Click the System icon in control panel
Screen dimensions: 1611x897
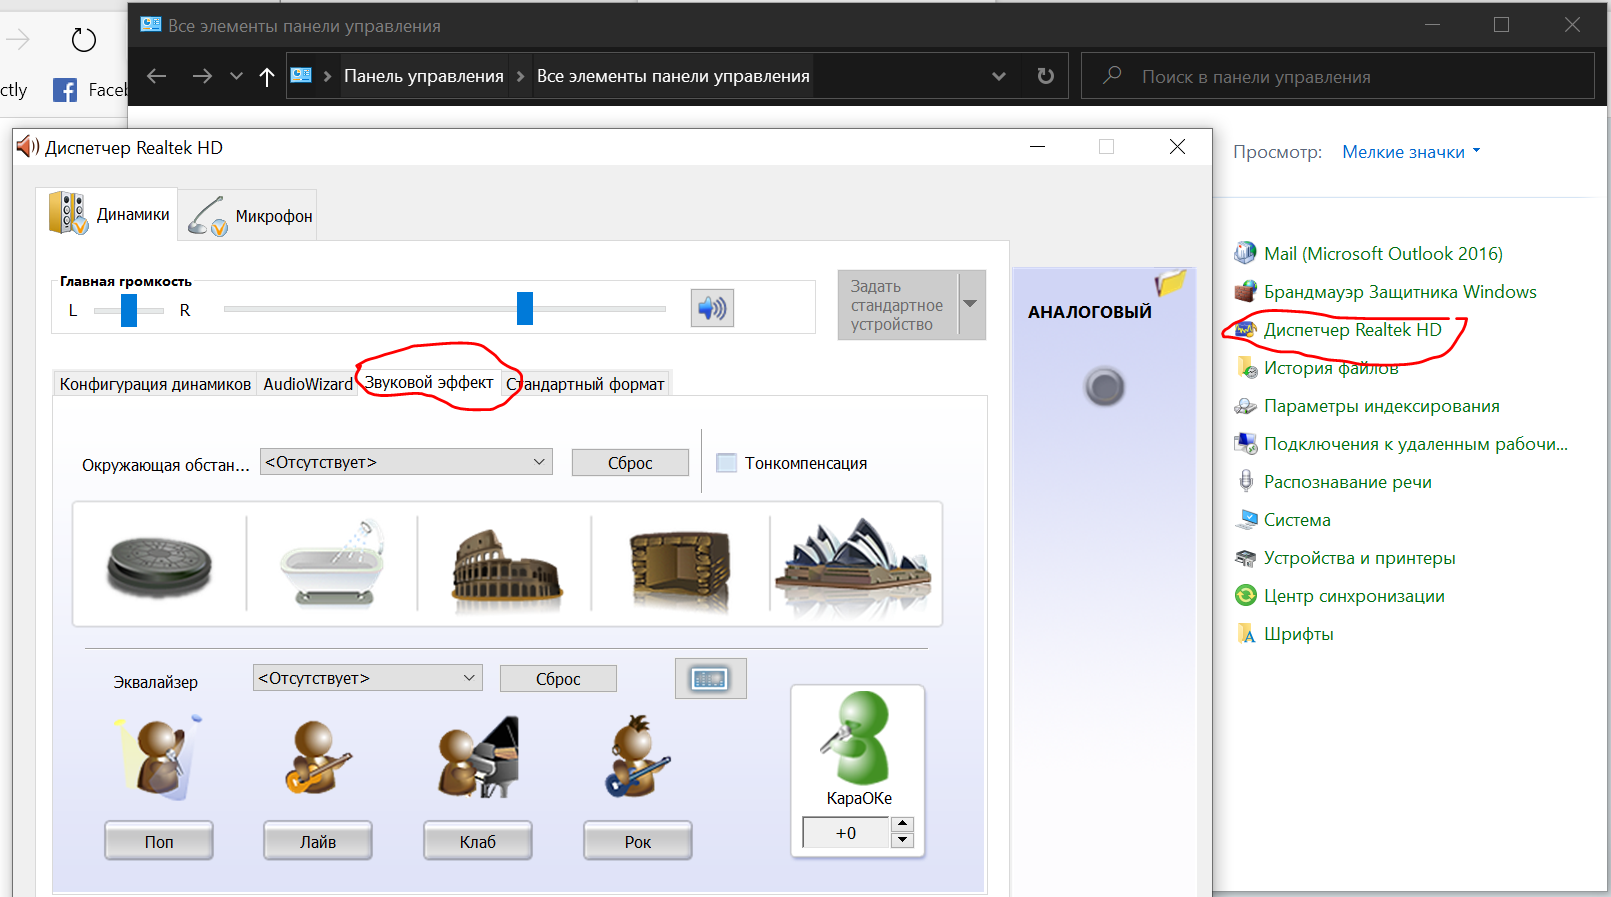pos(1245,519)
